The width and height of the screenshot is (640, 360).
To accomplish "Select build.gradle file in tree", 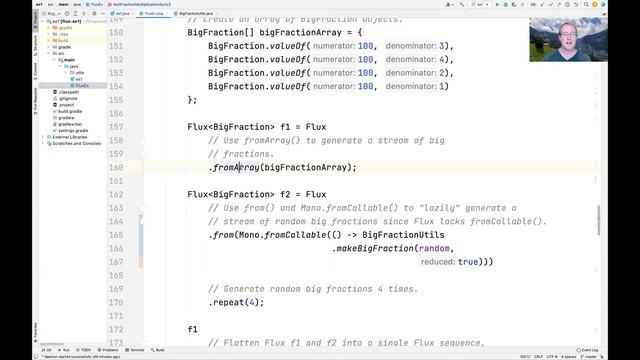I will click(x=67, y=111).
